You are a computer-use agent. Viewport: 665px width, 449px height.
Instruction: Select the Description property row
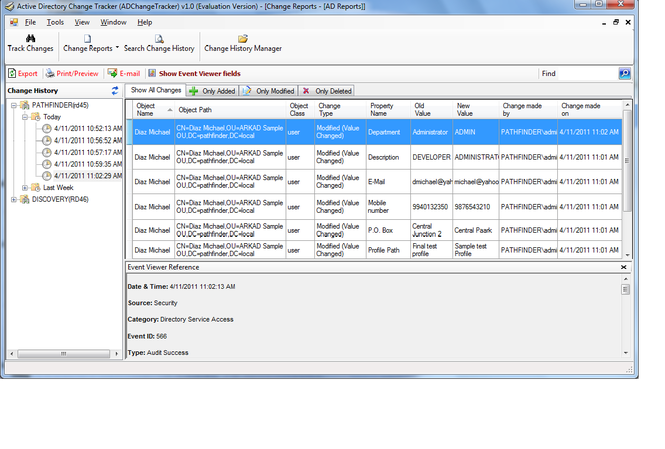(377, 157)
